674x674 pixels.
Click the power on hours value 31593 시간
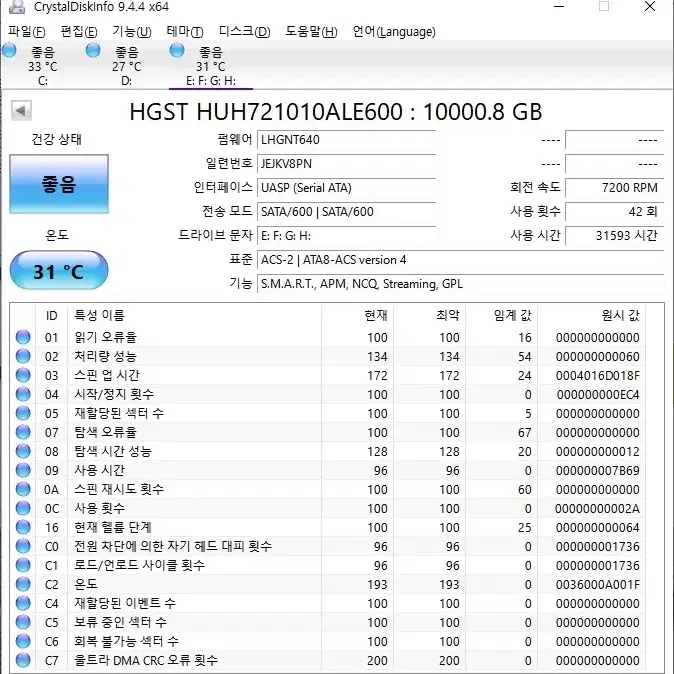pos(614,236)
